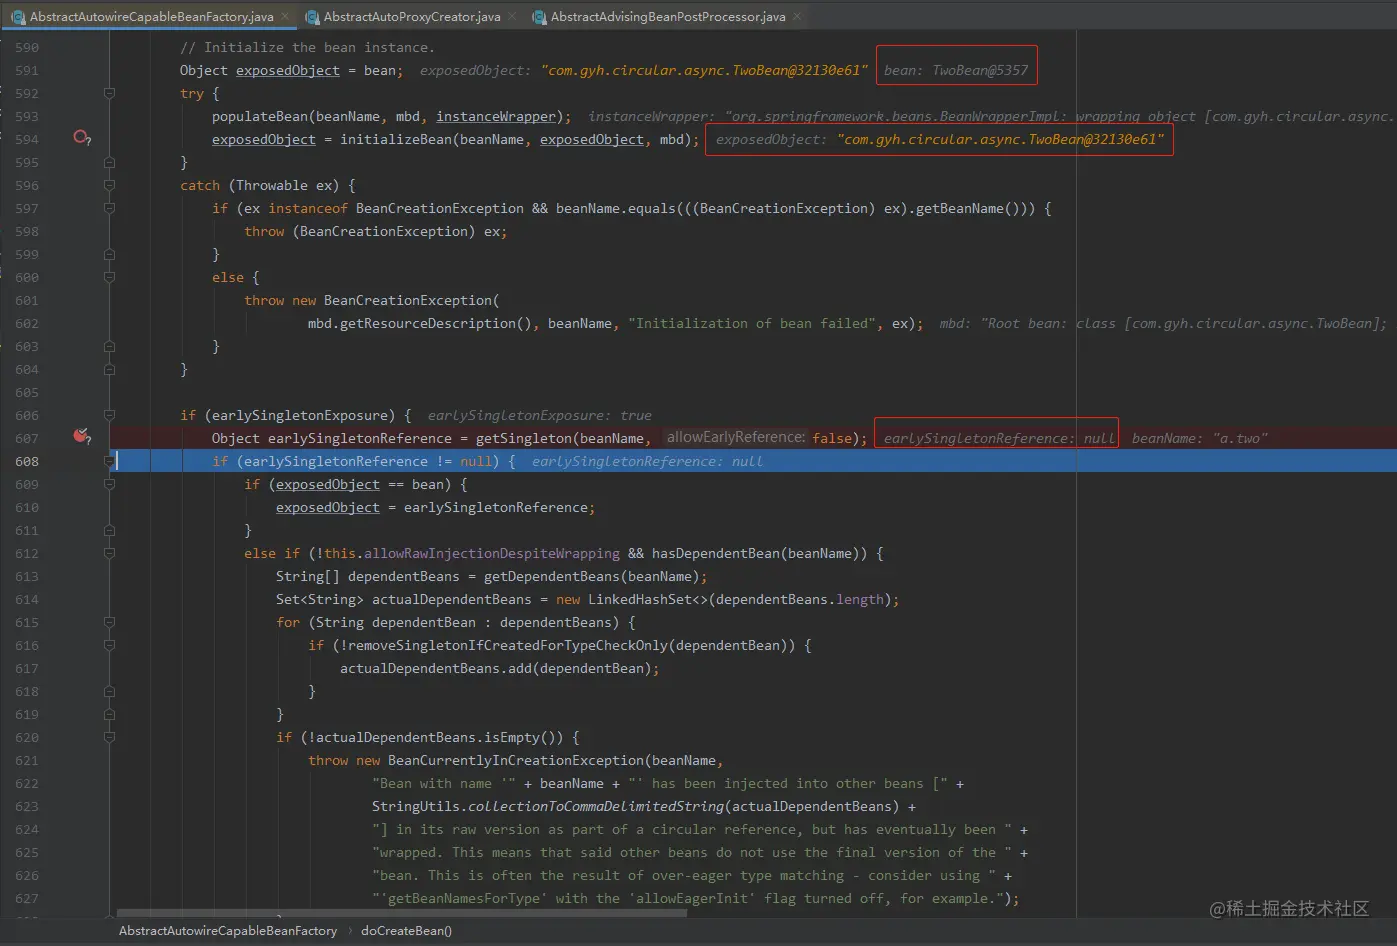The width and height of the screenshot is (1397, 946).
Task: Toggle the verified breakpoint on line 607
Action: click(82, 436)
